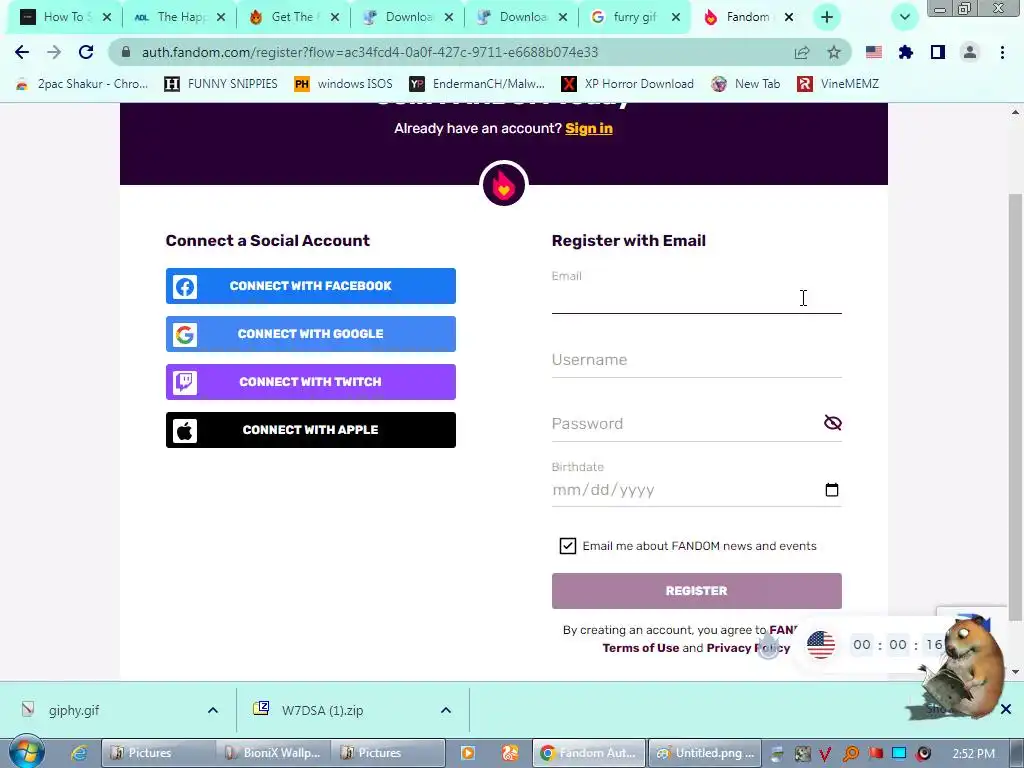Image resolution: width=1024 pixels, height=768 pixels.
Task: Close the Fandom tab
Action: pos(789,17)
